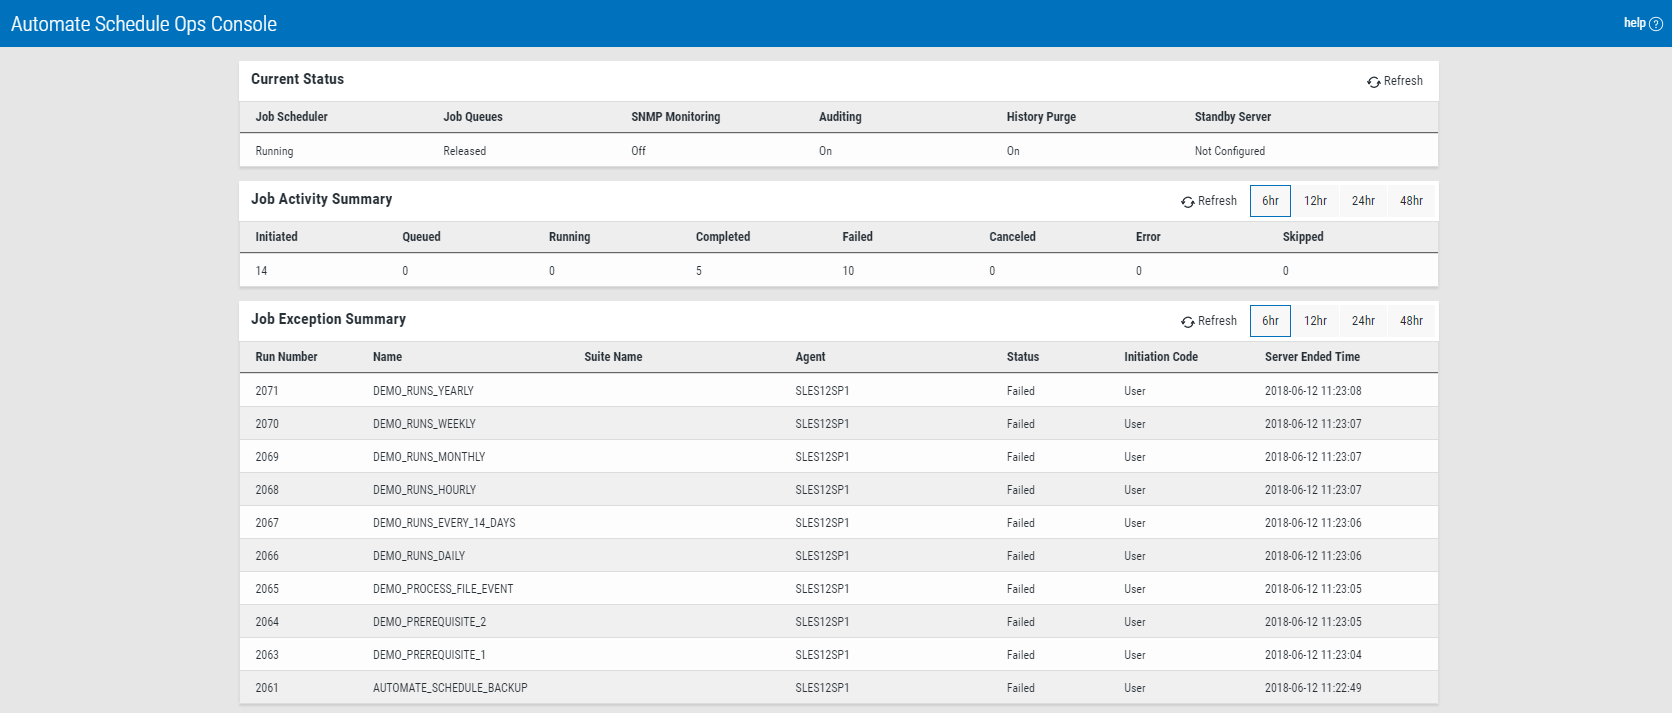Switch Job Activity Summary to 12hr
1672x713 pixels.
pos(1315,201)
